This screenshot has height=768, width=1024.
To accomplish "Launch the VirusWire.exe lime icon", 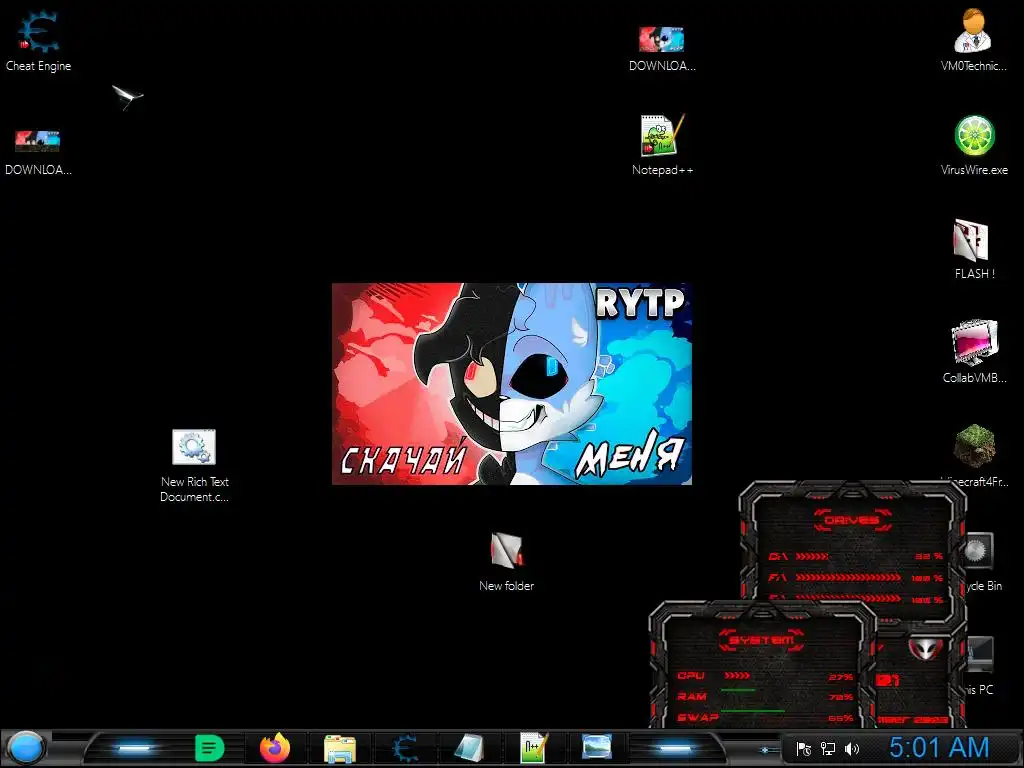I will [x=974, y=145].
